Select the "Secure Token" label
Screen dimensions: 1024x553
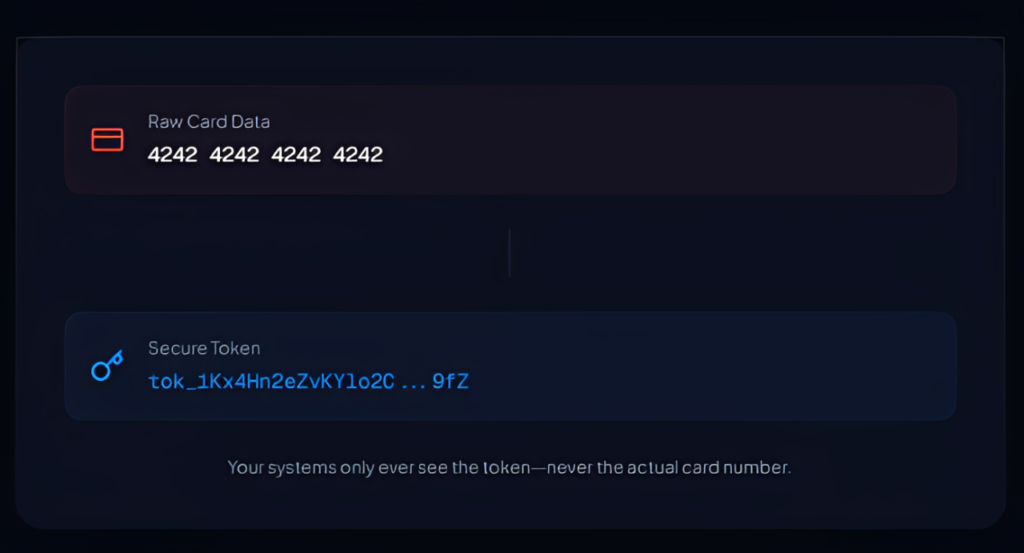204,349
